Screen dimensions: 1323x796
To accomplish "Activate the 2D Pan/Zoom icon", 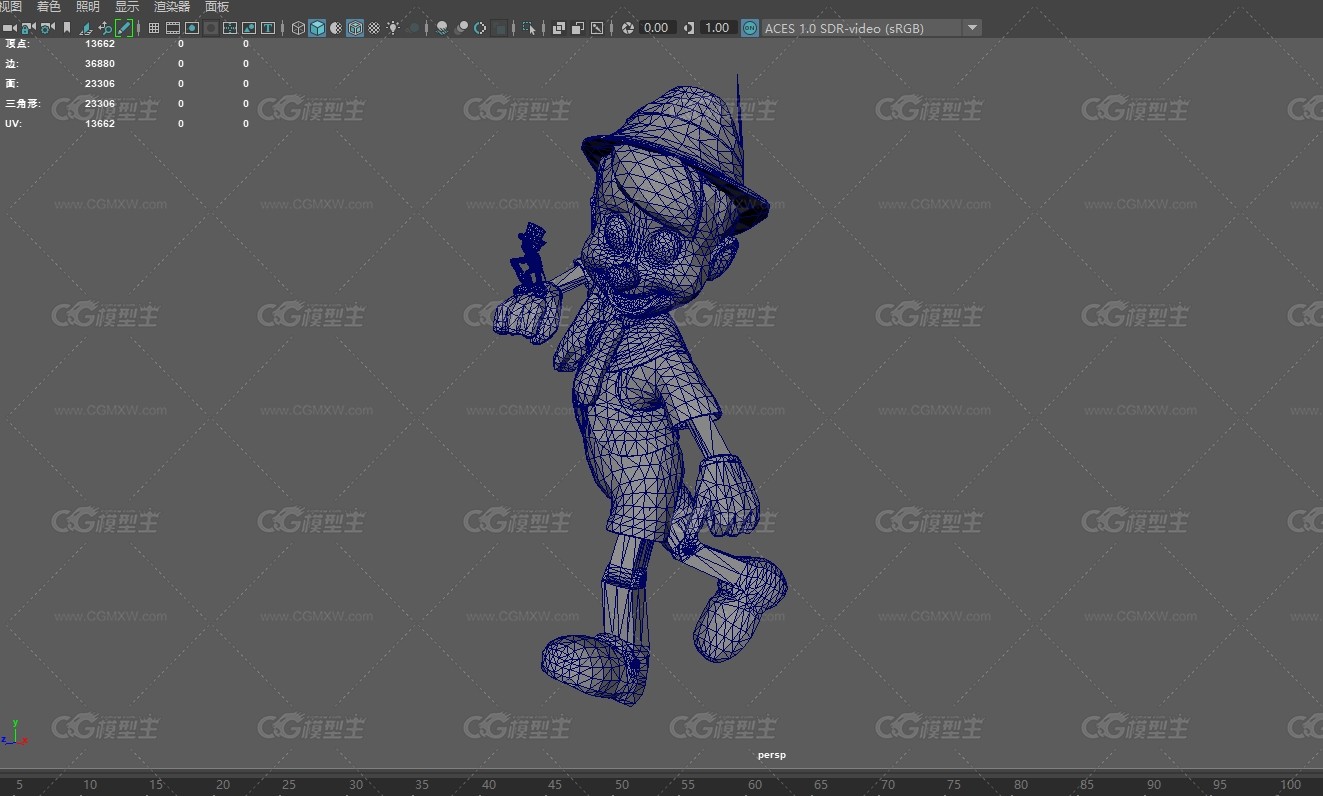I will [x=105, y=28].
